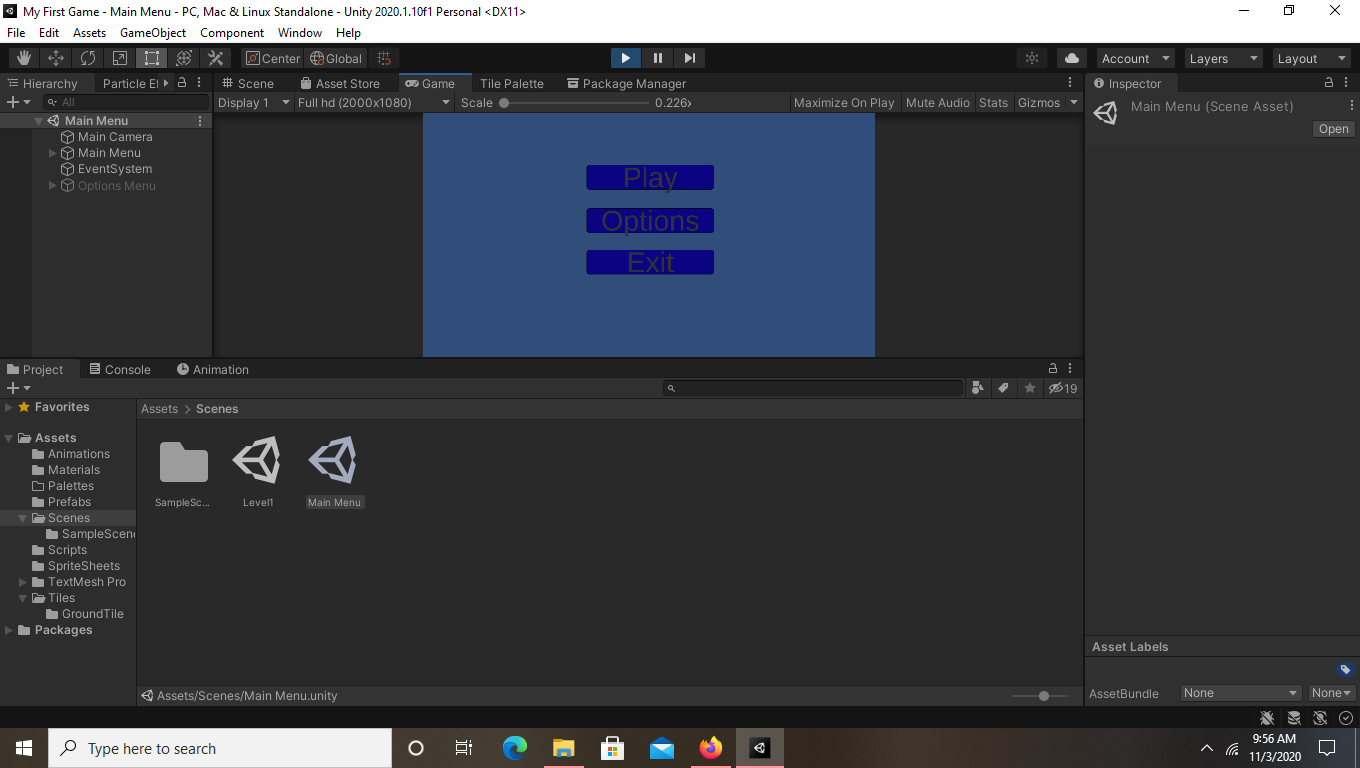Switch to the Package Manager tab
1360x768 pixels.
[626, 84]
